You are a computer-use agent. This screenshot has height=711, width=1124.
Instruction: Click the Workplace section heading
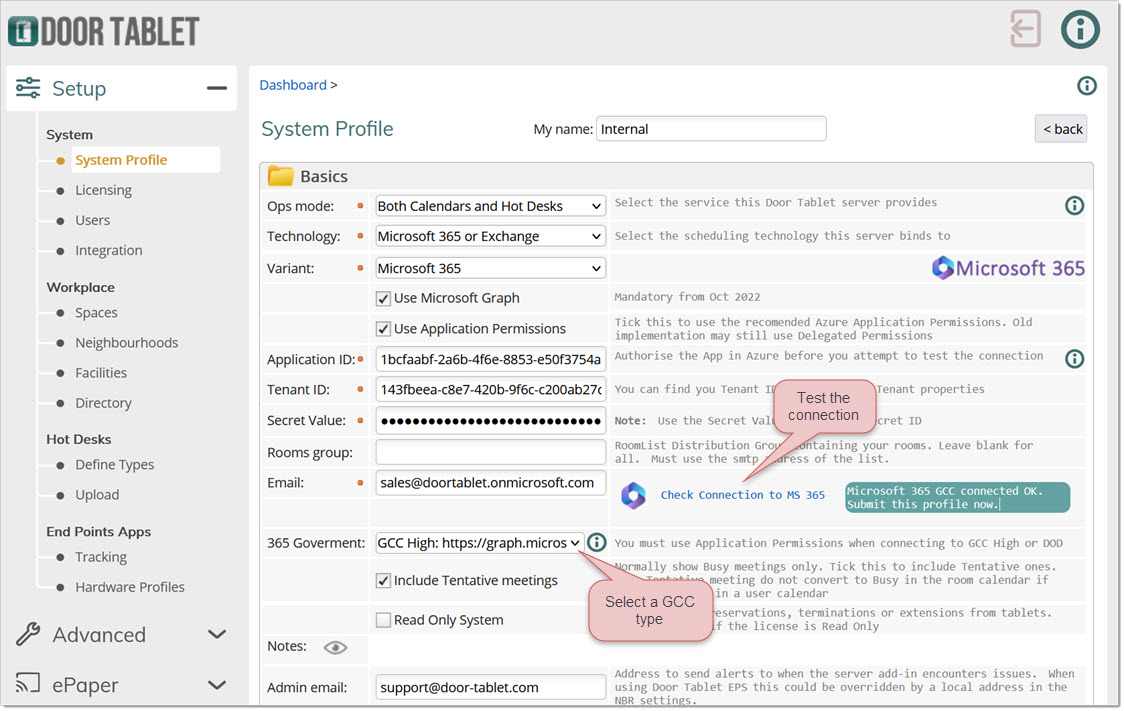[x=80, y=287]
